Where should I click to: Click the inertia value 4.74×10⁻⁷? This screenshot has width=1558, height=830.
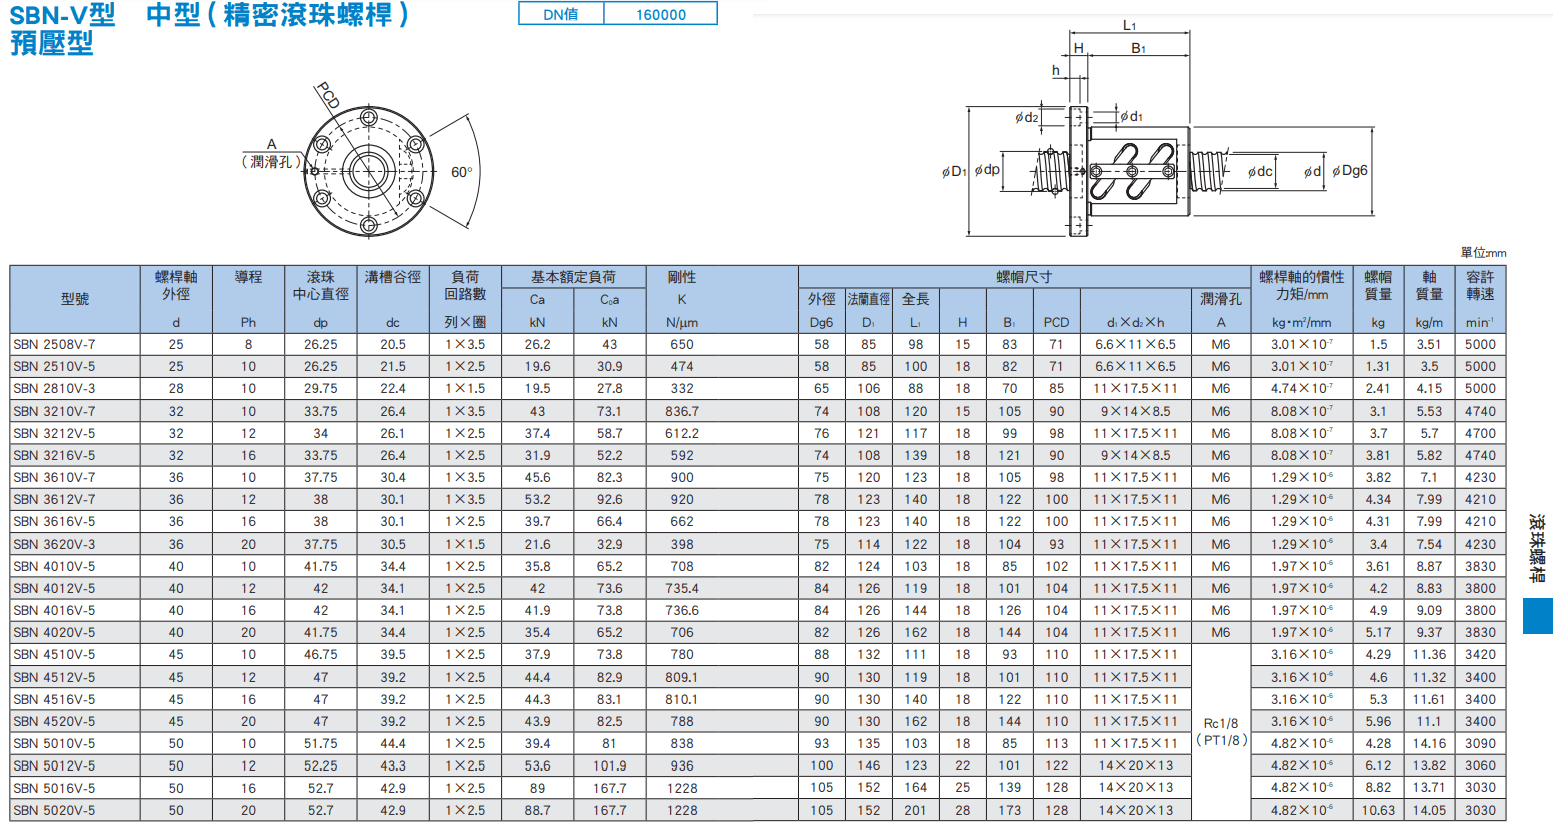tap(1302, 388)
